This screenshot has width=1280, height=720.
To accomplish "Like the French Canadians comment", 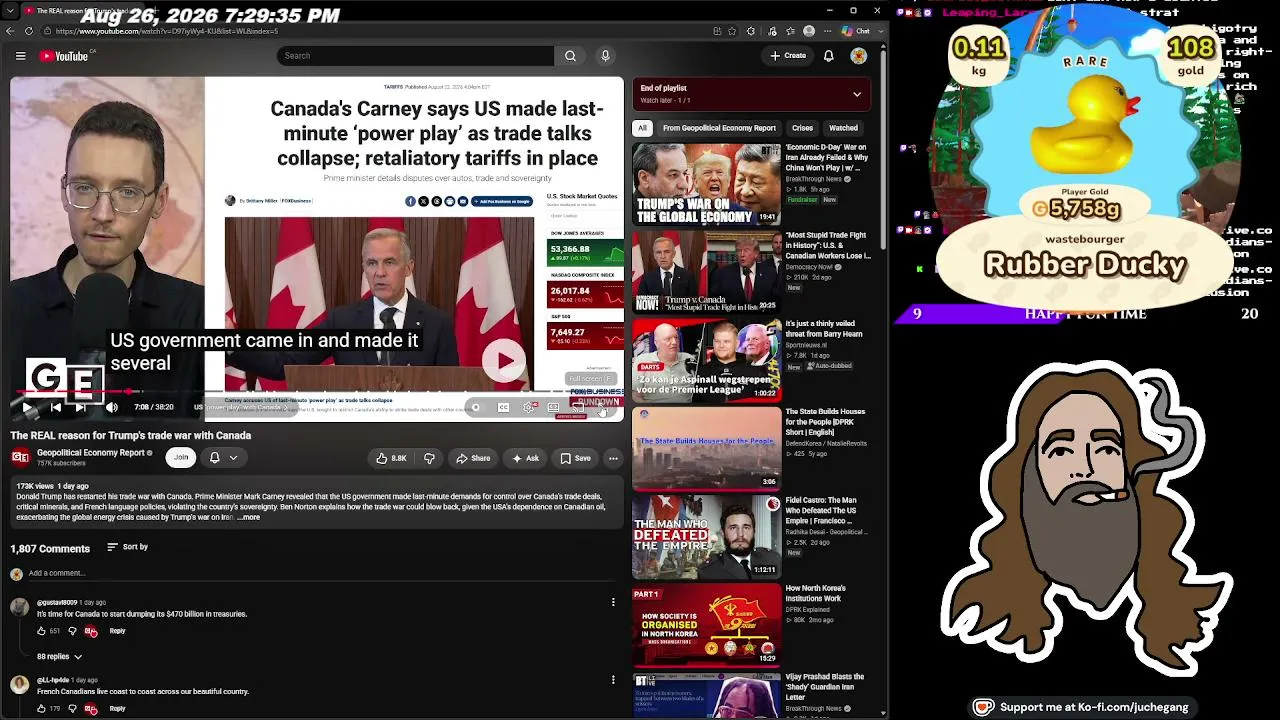I will [x=41, y=709].
